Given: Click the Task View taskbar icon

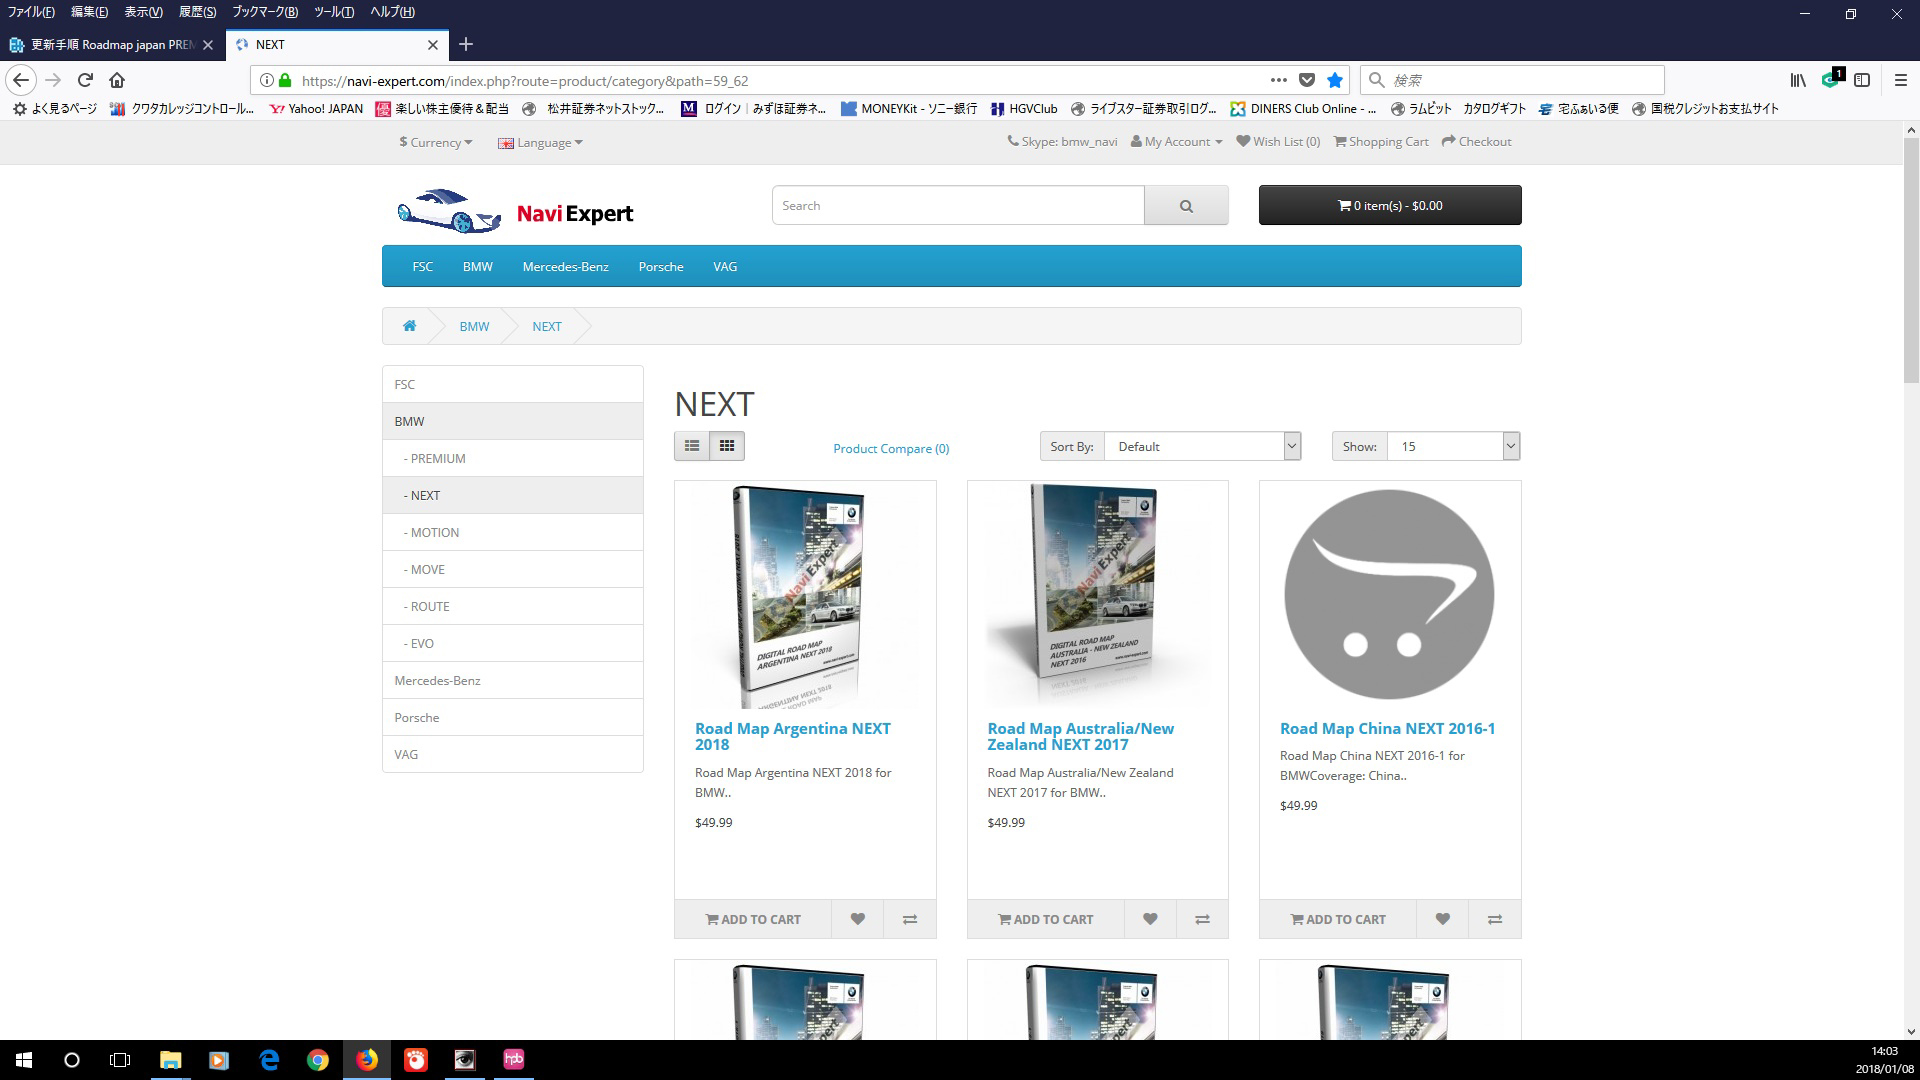Looking at the screenshot, I should (x=120, y=1060).
